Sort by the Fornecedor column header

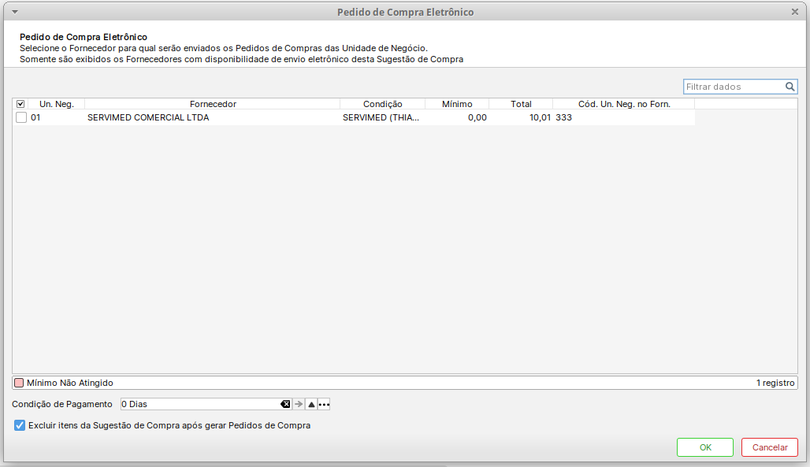coord(212,104)
